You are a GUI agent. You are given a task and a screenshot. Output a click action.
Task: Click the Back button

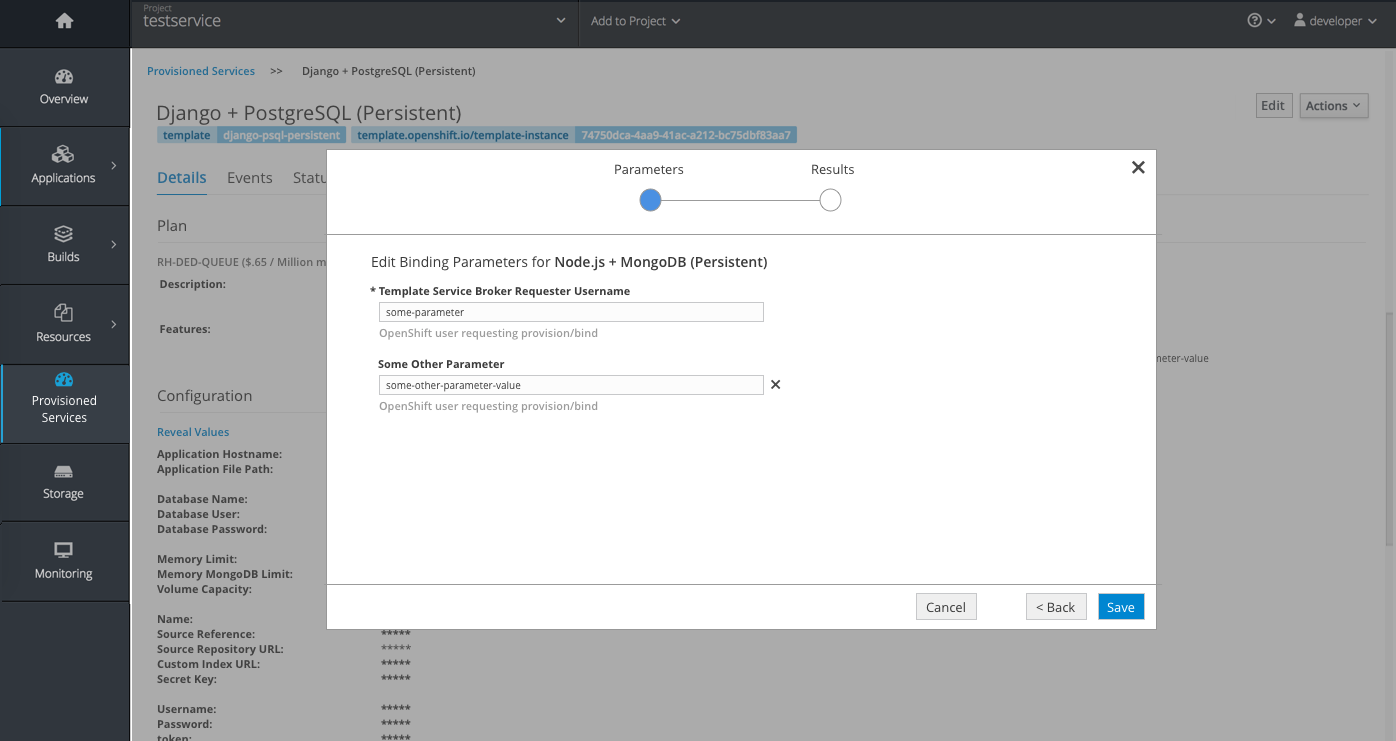coord(1056,607)
